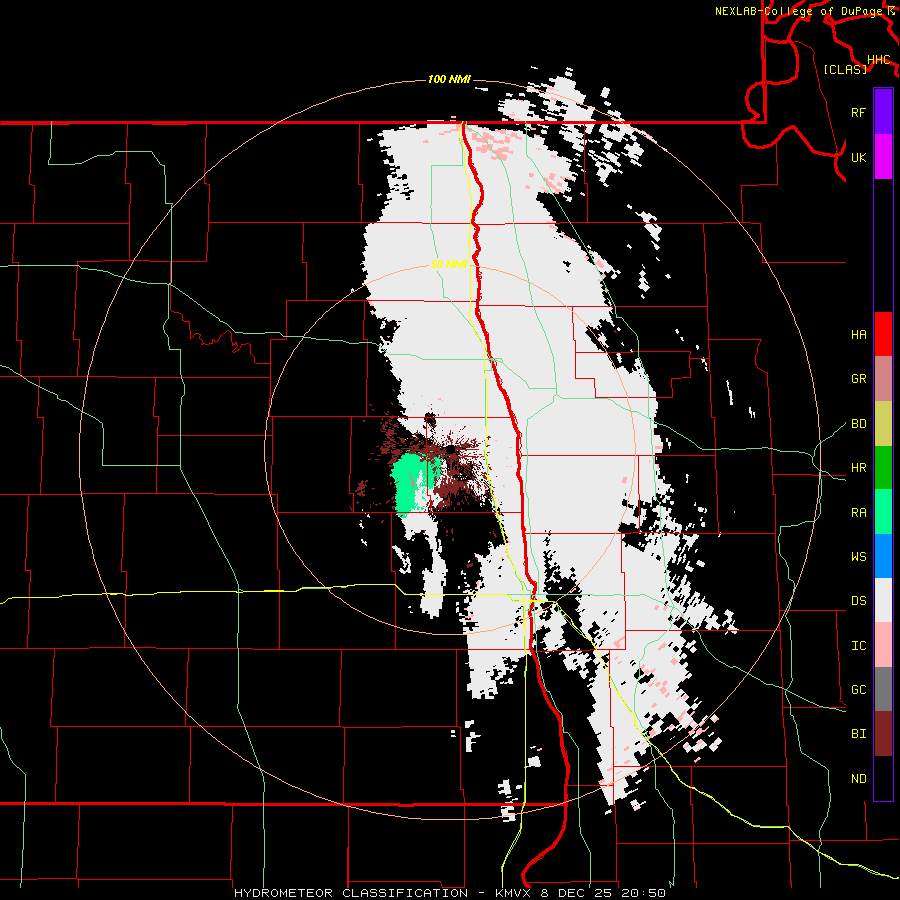
Task: Click the [CLAS] label
Action: point(845,69)
